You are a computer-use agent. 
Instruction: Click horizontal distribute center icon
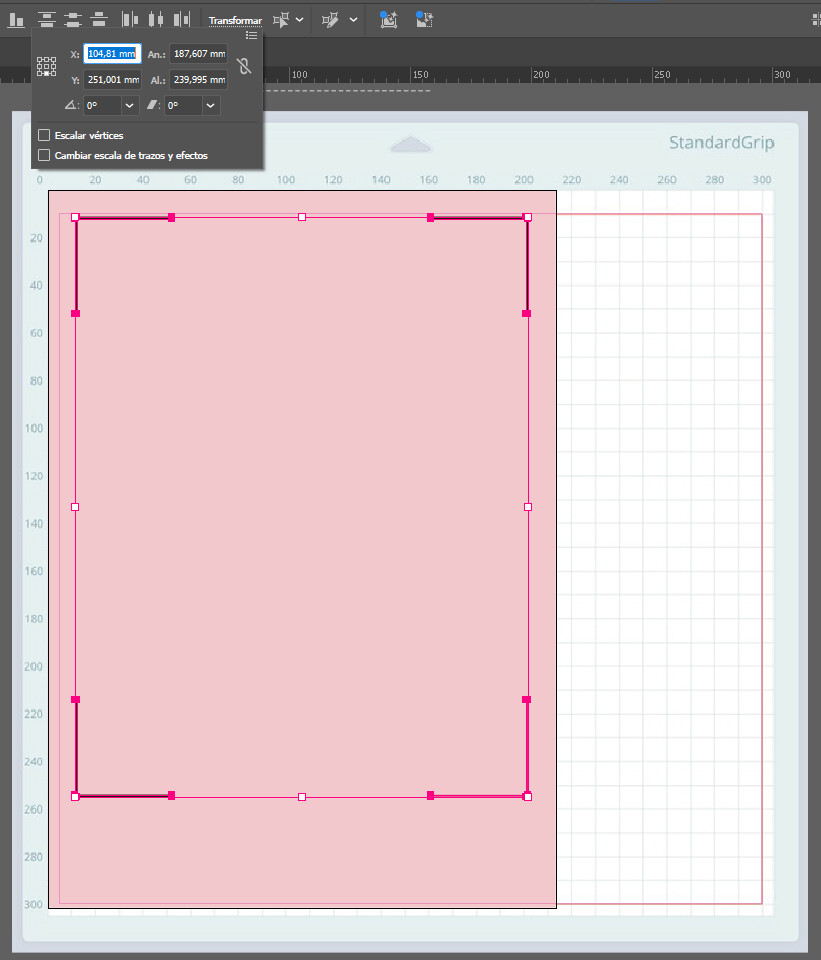coord(155,19)
